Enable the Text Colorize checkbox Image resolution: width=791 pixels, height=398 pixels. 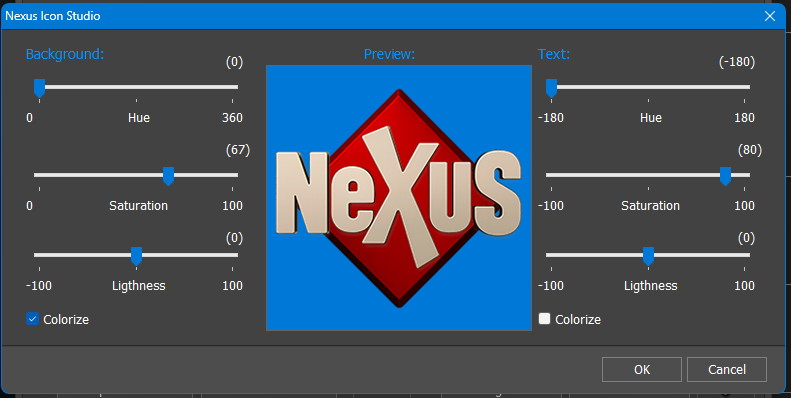[x=544, y=319]
